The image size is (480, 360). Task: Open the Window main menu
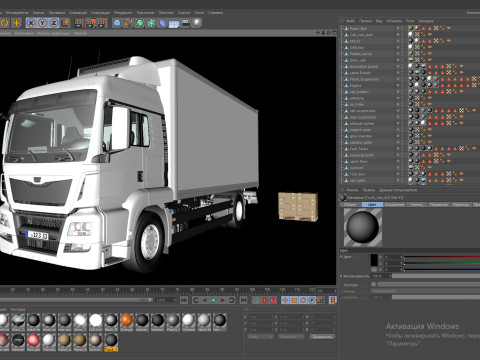coord(199,13)
